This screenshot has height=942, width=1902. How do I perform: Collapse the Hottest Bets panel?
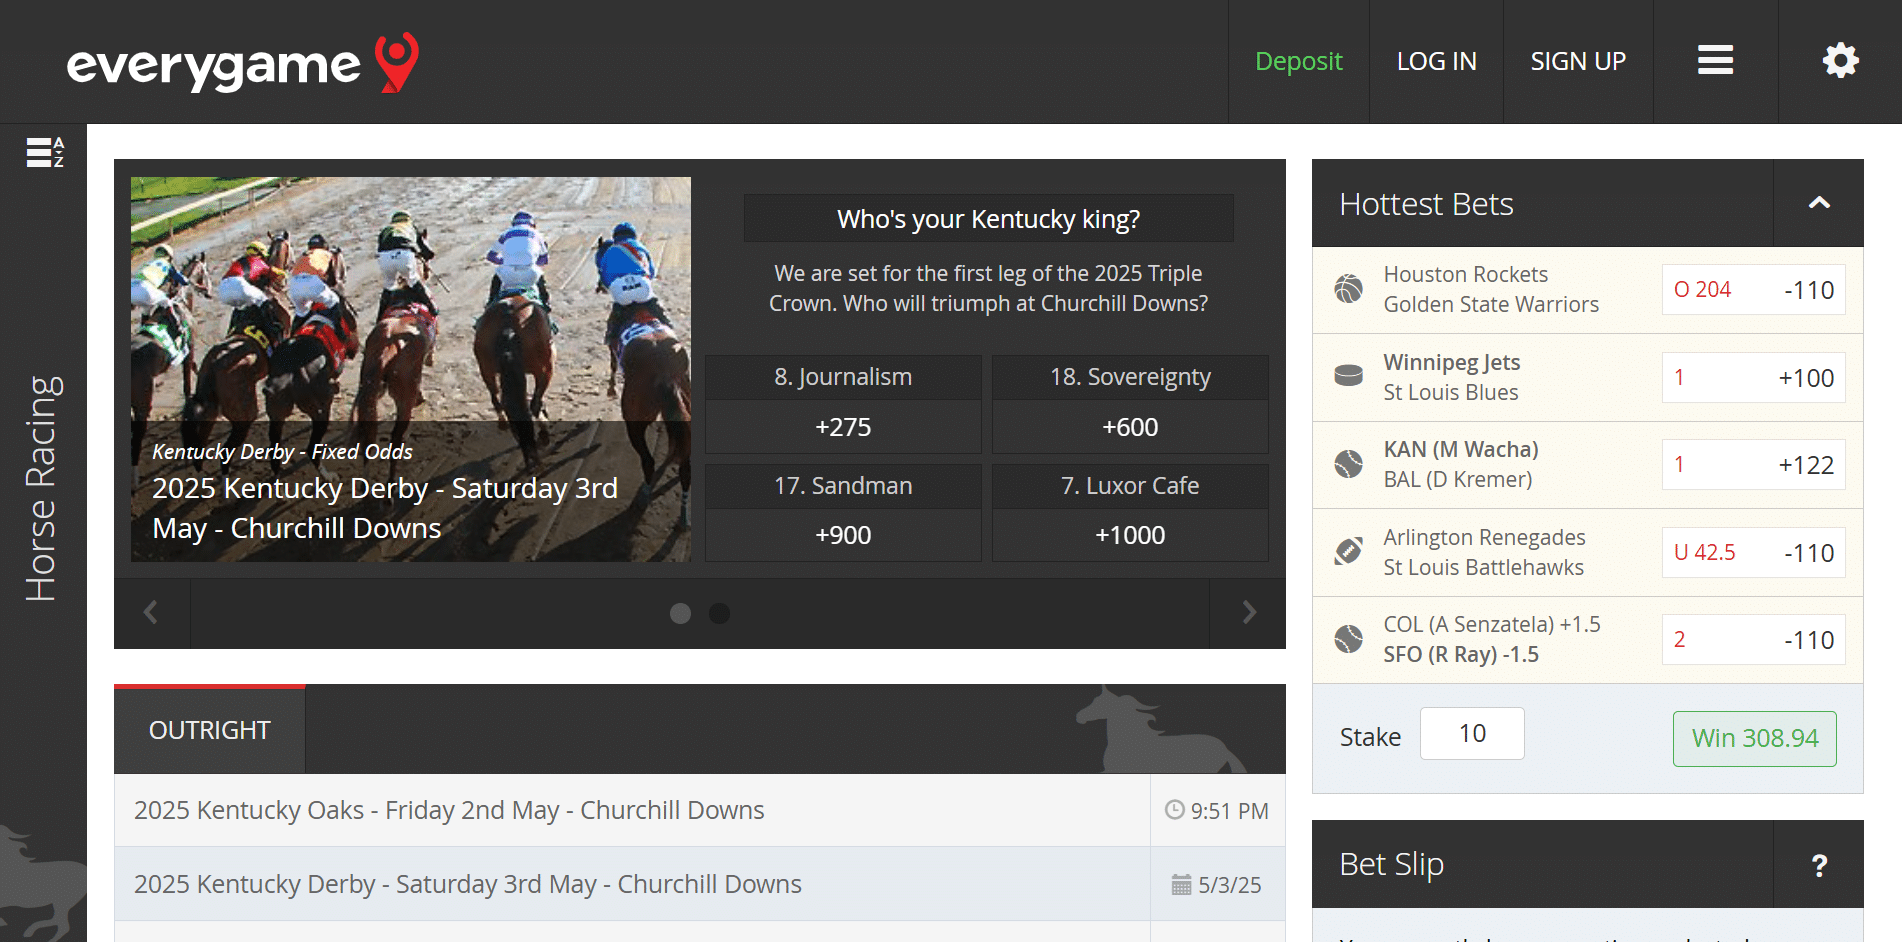coord(1819,203)
